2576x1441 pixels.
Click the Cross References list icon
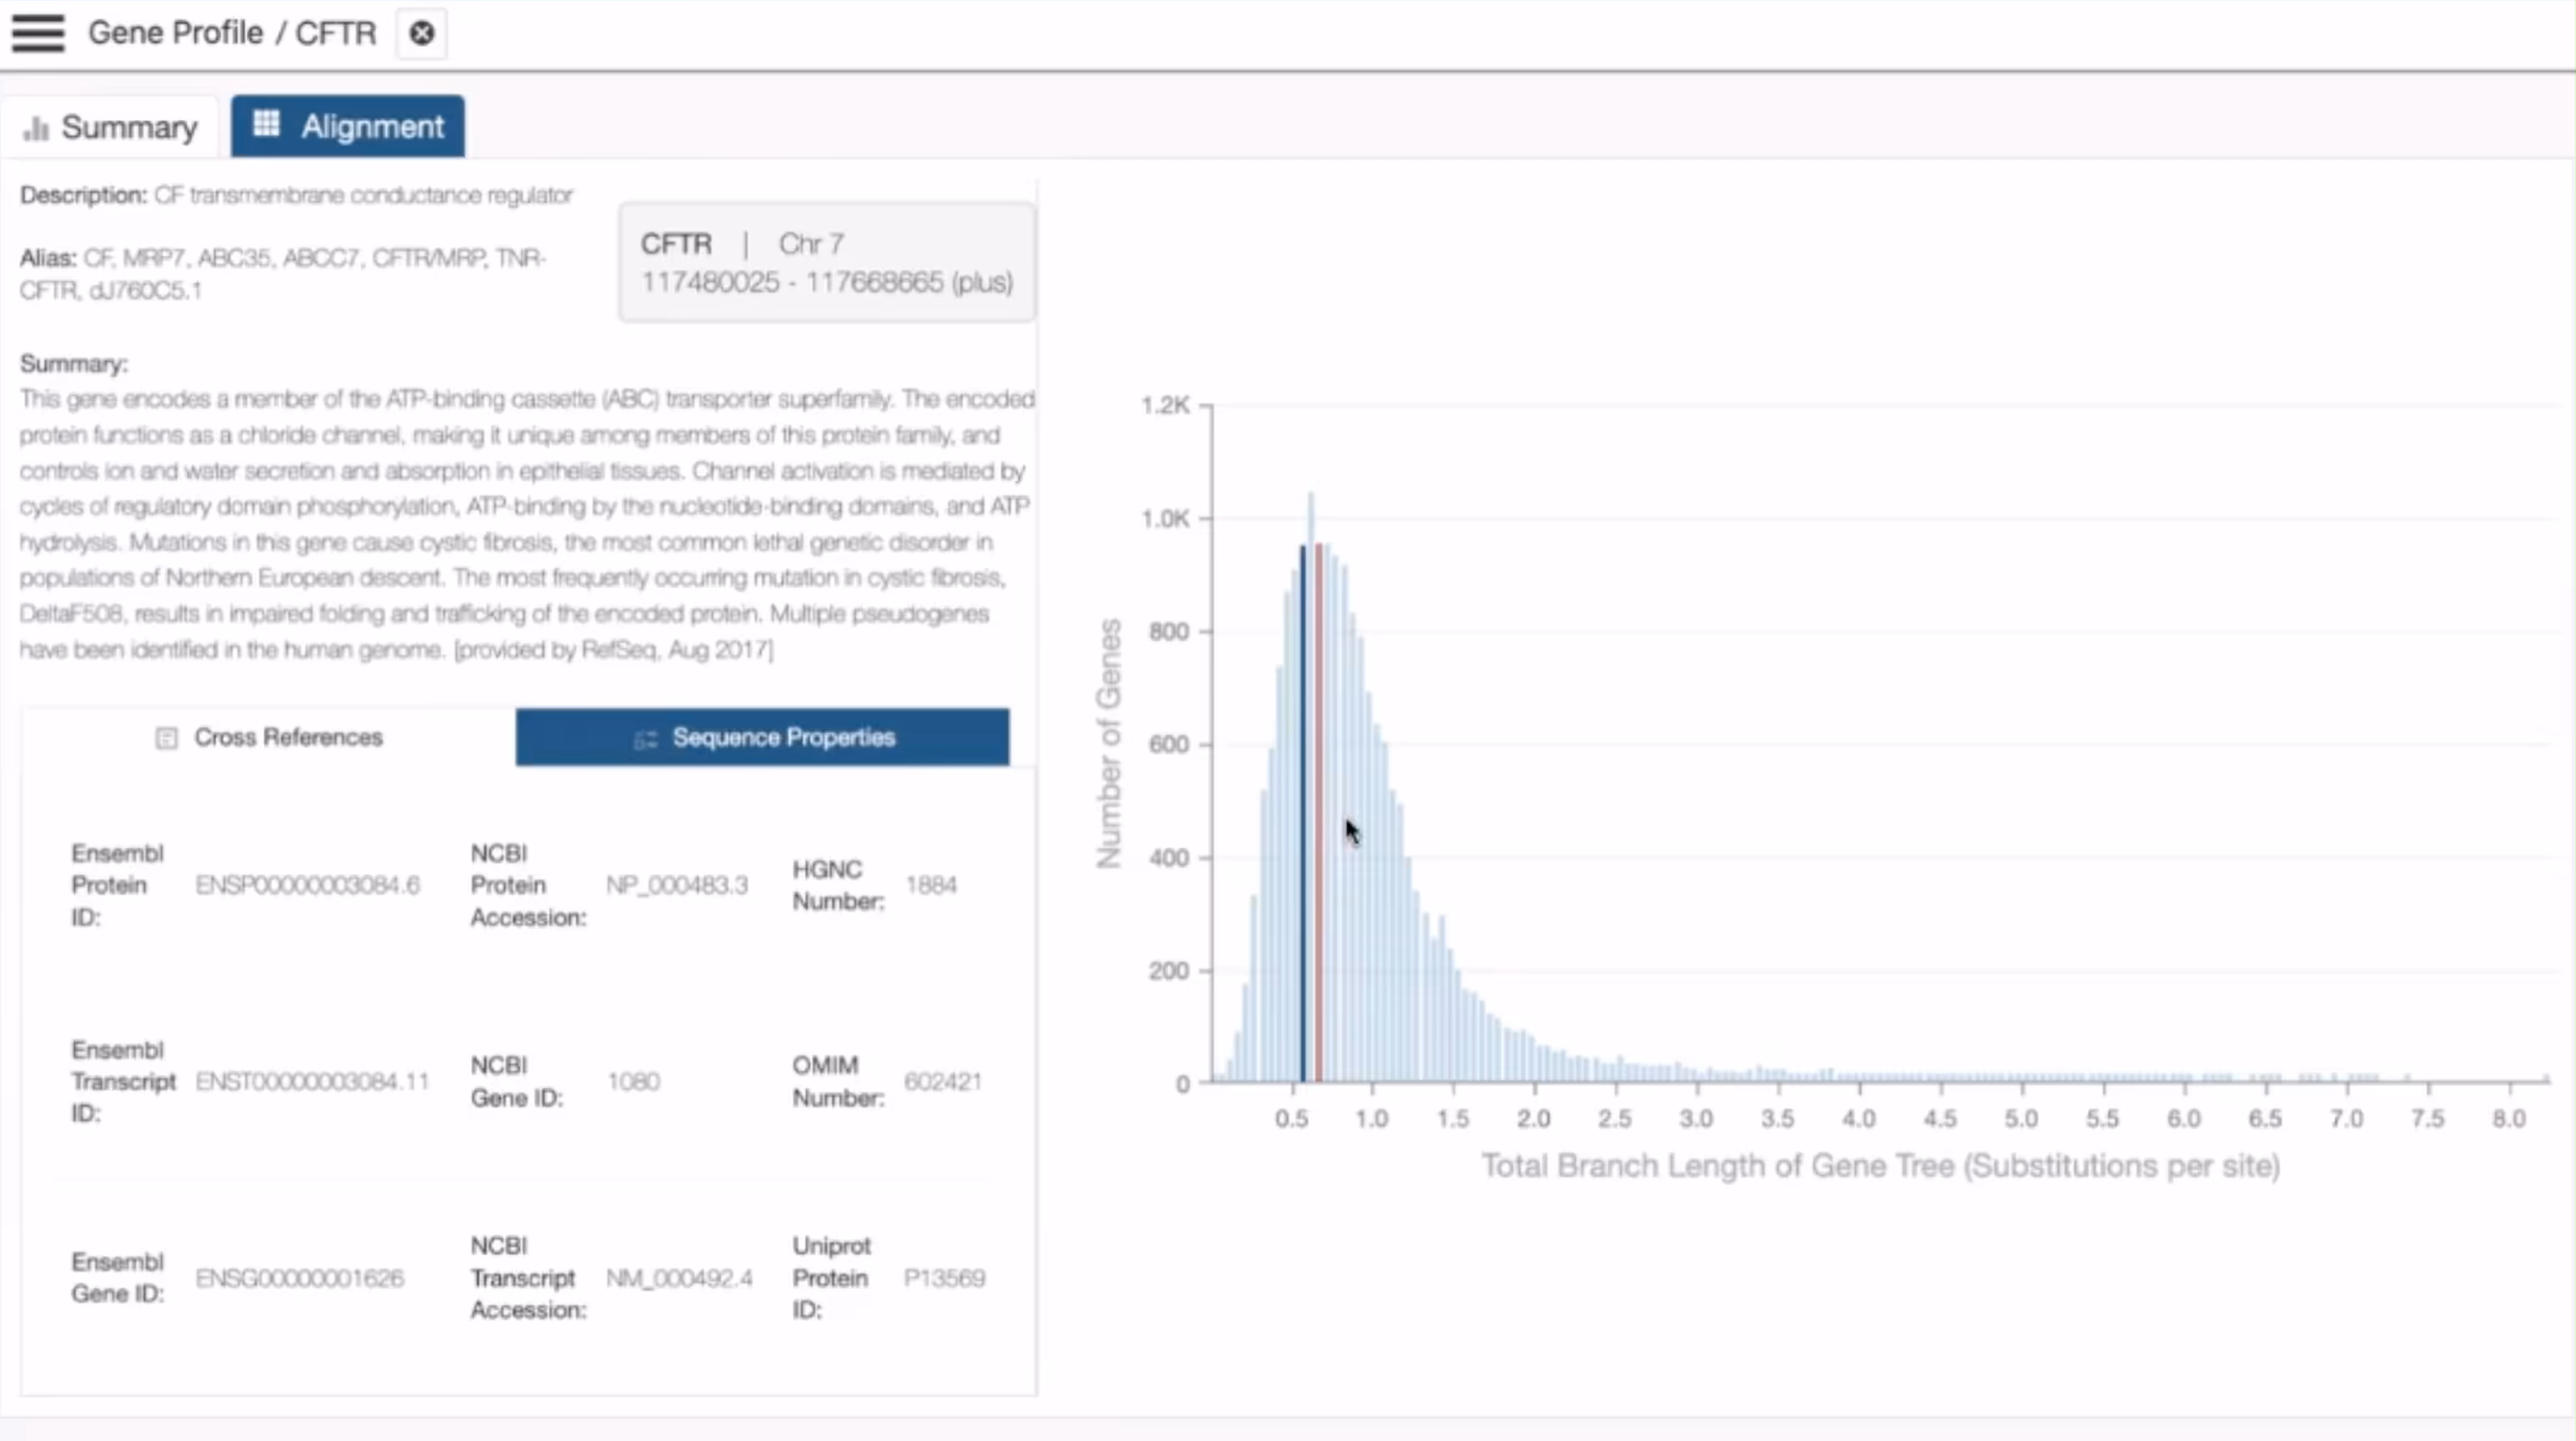click(166, 738)
